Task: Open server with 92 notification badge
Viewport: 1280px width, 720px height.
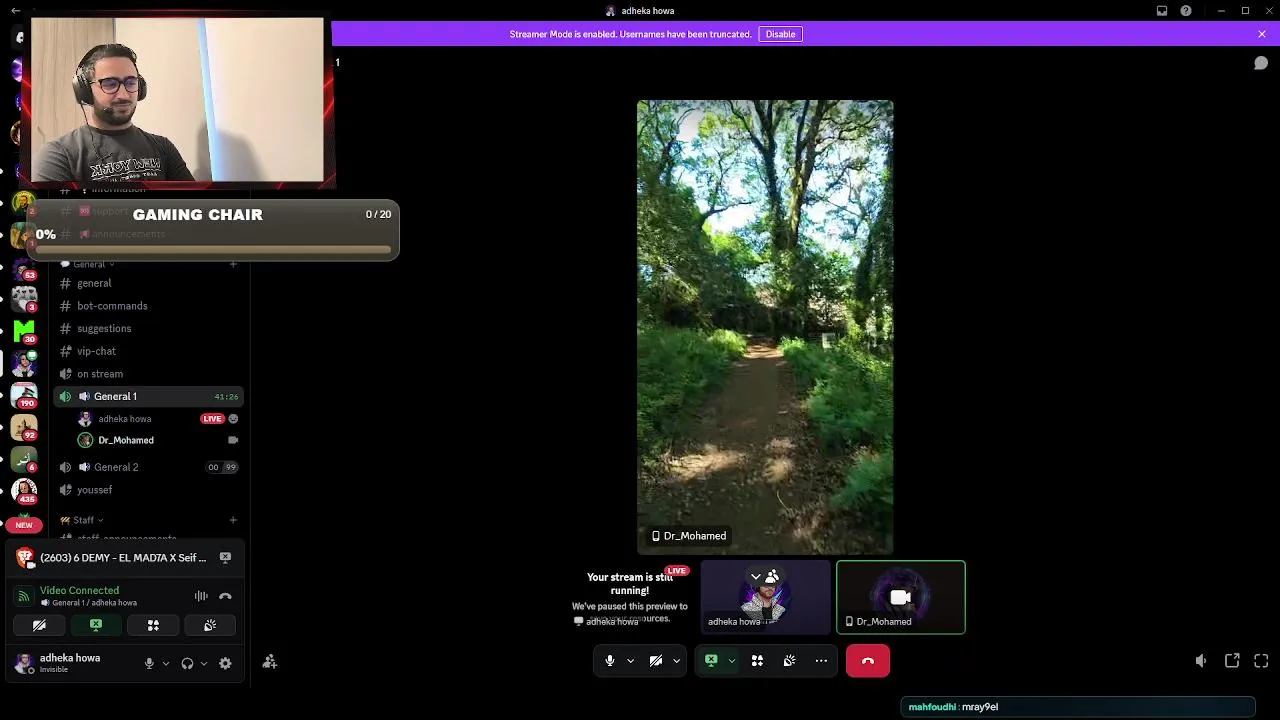Action: pyautogui.click(x=24, y=428)
